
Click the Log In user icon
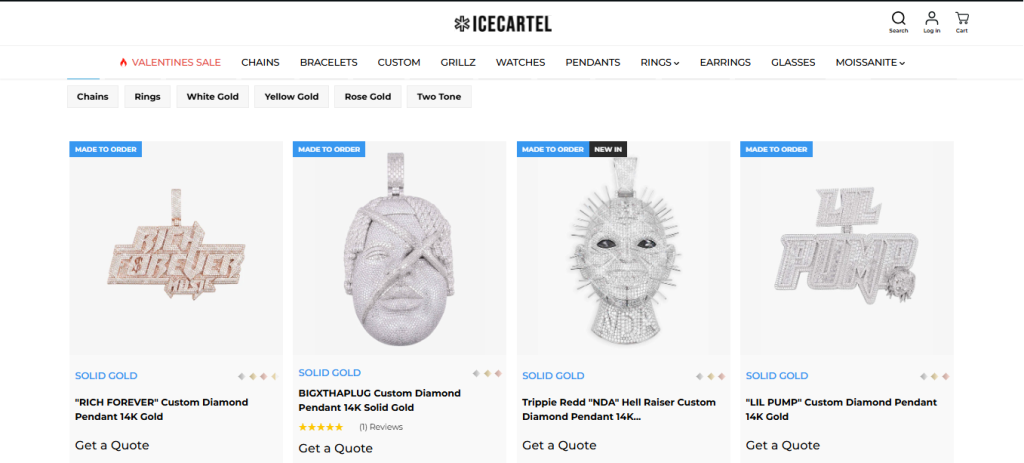pos(931,19)
